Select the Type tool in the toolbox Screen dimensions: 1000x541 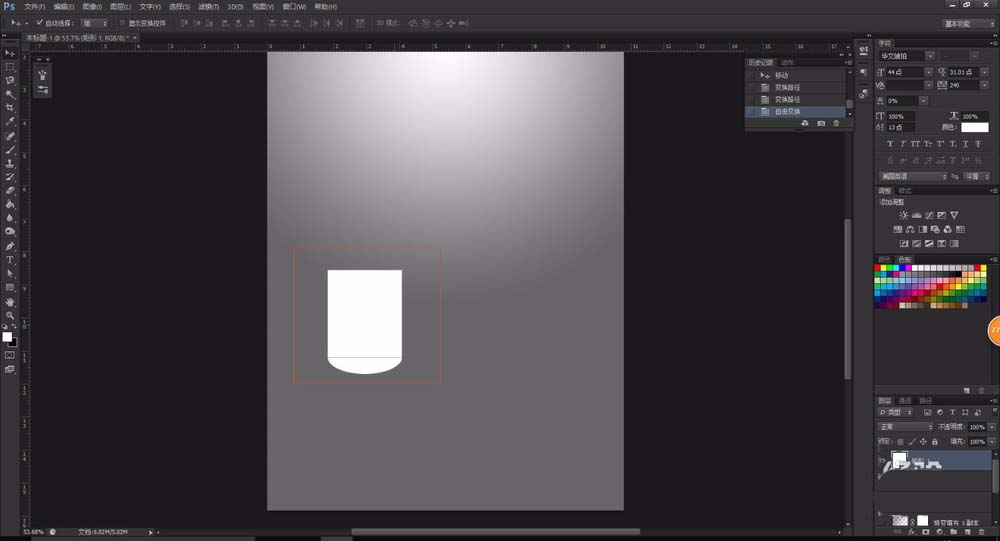coord(10,260)
